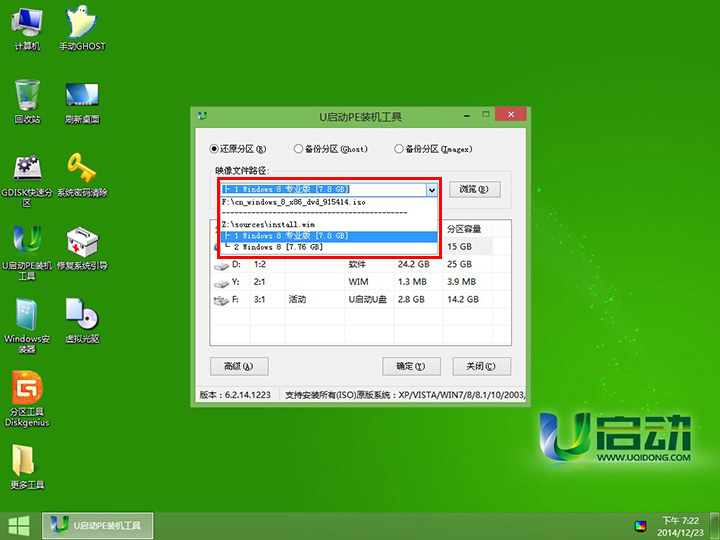Click '24.2 GB' in the D: row
Image resolution: width=720 pixels, height=540 pixels.
coord(414,264)
